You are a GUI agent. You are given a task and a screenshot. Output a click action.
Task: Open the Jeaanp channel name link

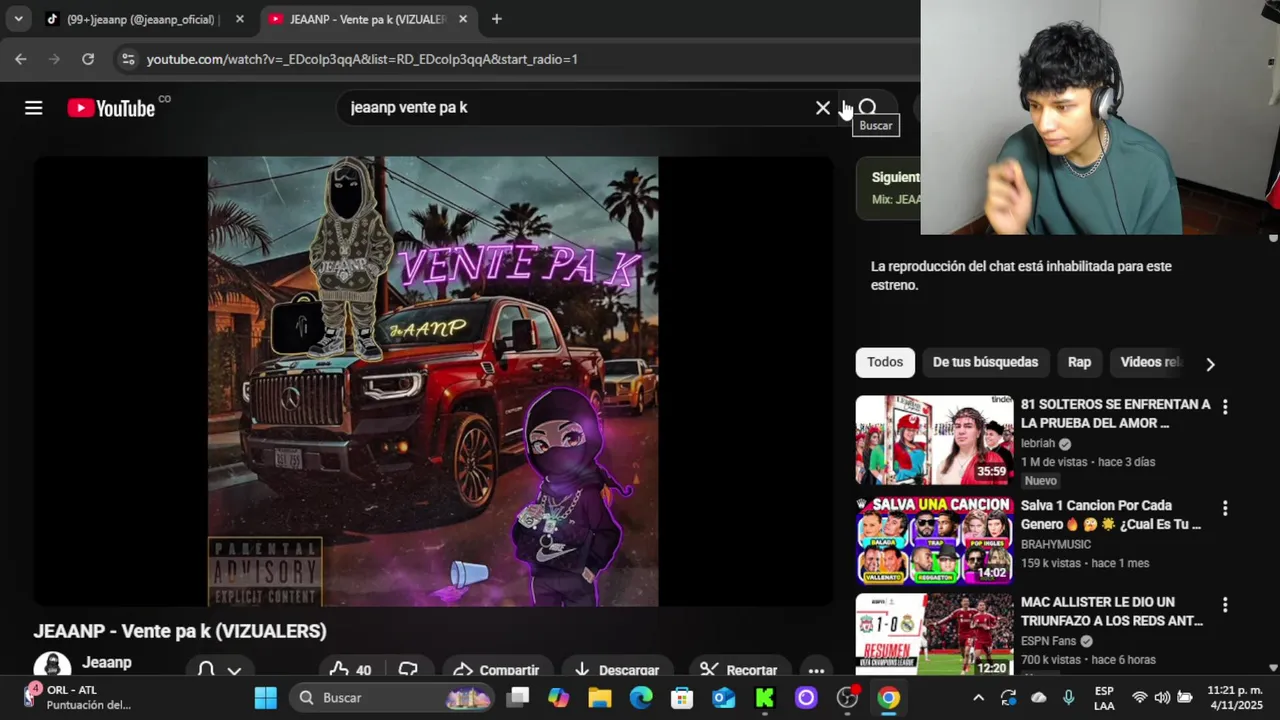[x=107, y=662]
